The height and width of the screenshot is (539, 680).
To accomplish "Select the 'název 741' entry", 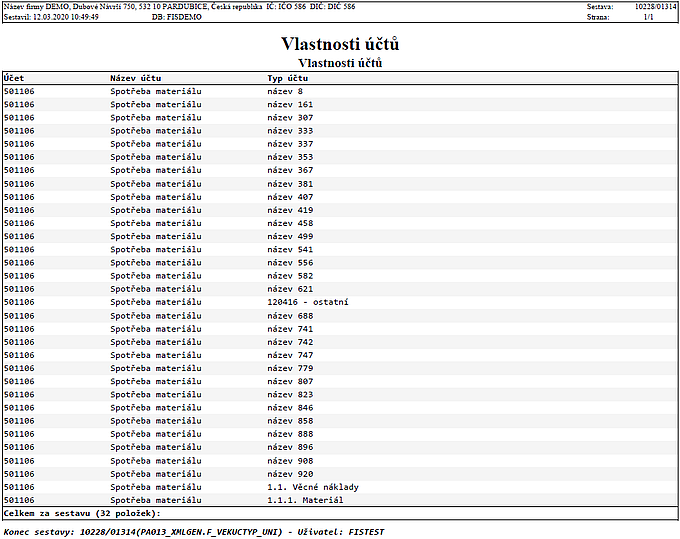I will pos(290,329).
